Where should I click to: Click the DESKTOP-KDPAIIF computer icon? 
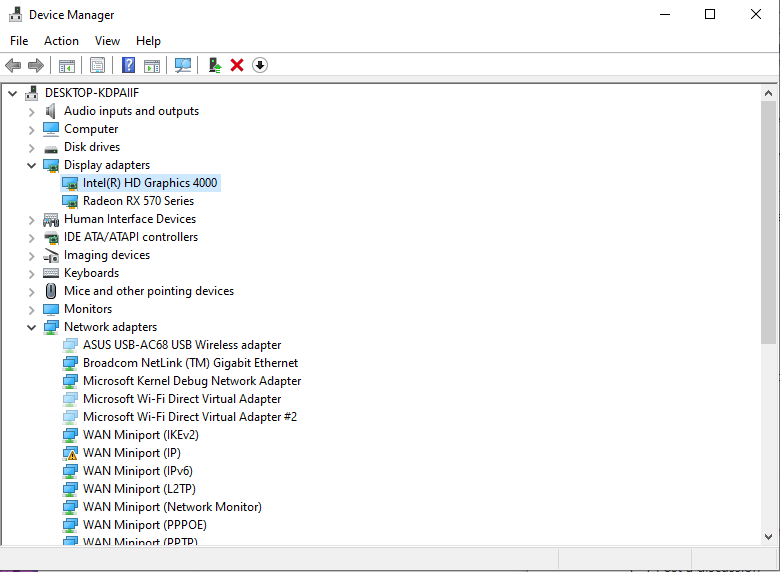tap(32, 93)
